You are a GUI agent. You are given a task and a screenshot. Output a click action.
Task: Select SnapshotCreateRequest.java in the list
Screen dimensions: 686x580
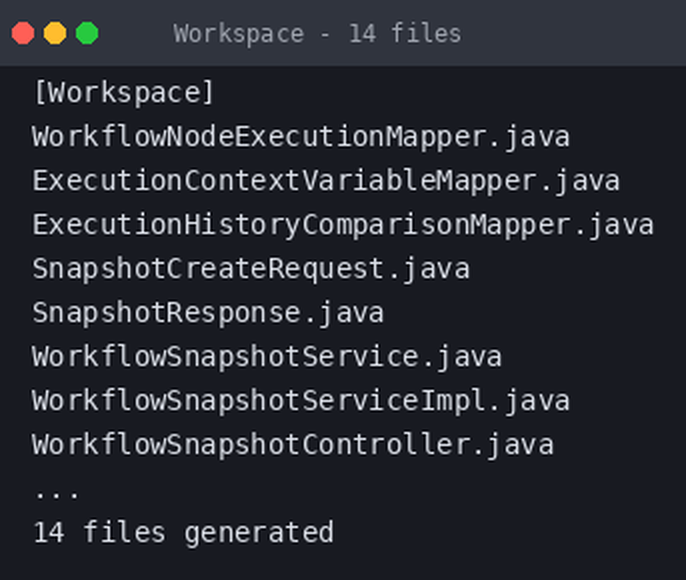click(x=251, y=269)
